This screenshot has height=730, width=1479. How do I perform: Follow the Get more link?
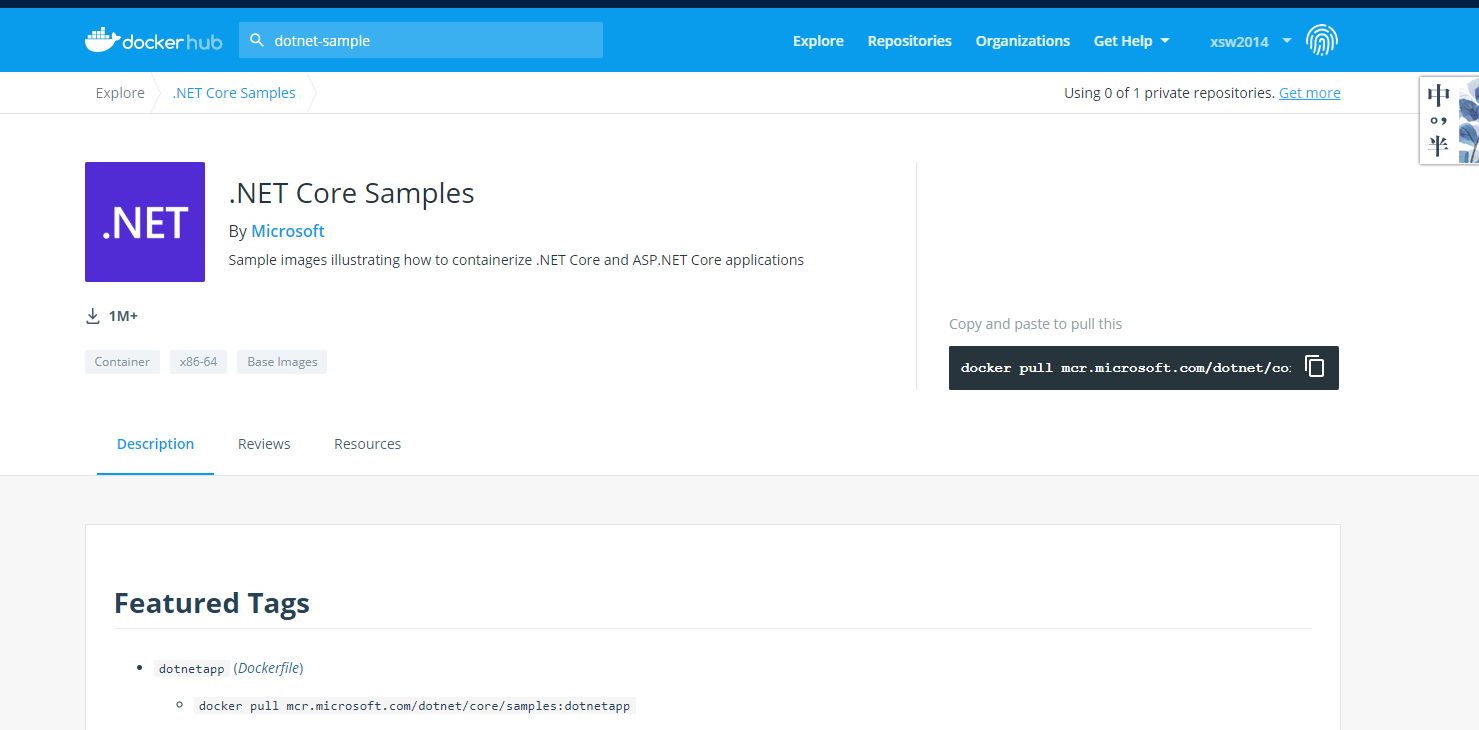[1309, 93]
